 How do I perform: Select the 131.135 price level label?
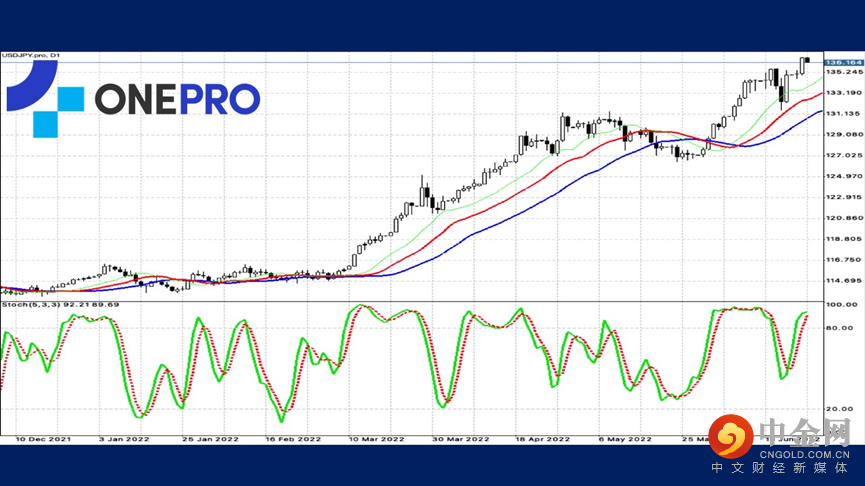(x=844, y=114)
